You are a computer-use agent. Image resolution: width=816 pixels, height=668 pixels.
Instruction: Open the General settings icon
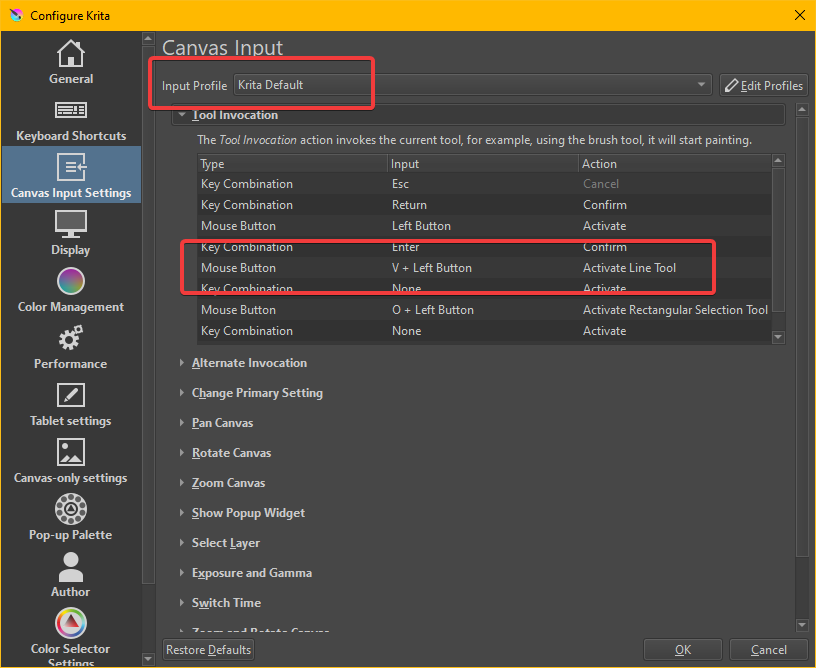71,54
